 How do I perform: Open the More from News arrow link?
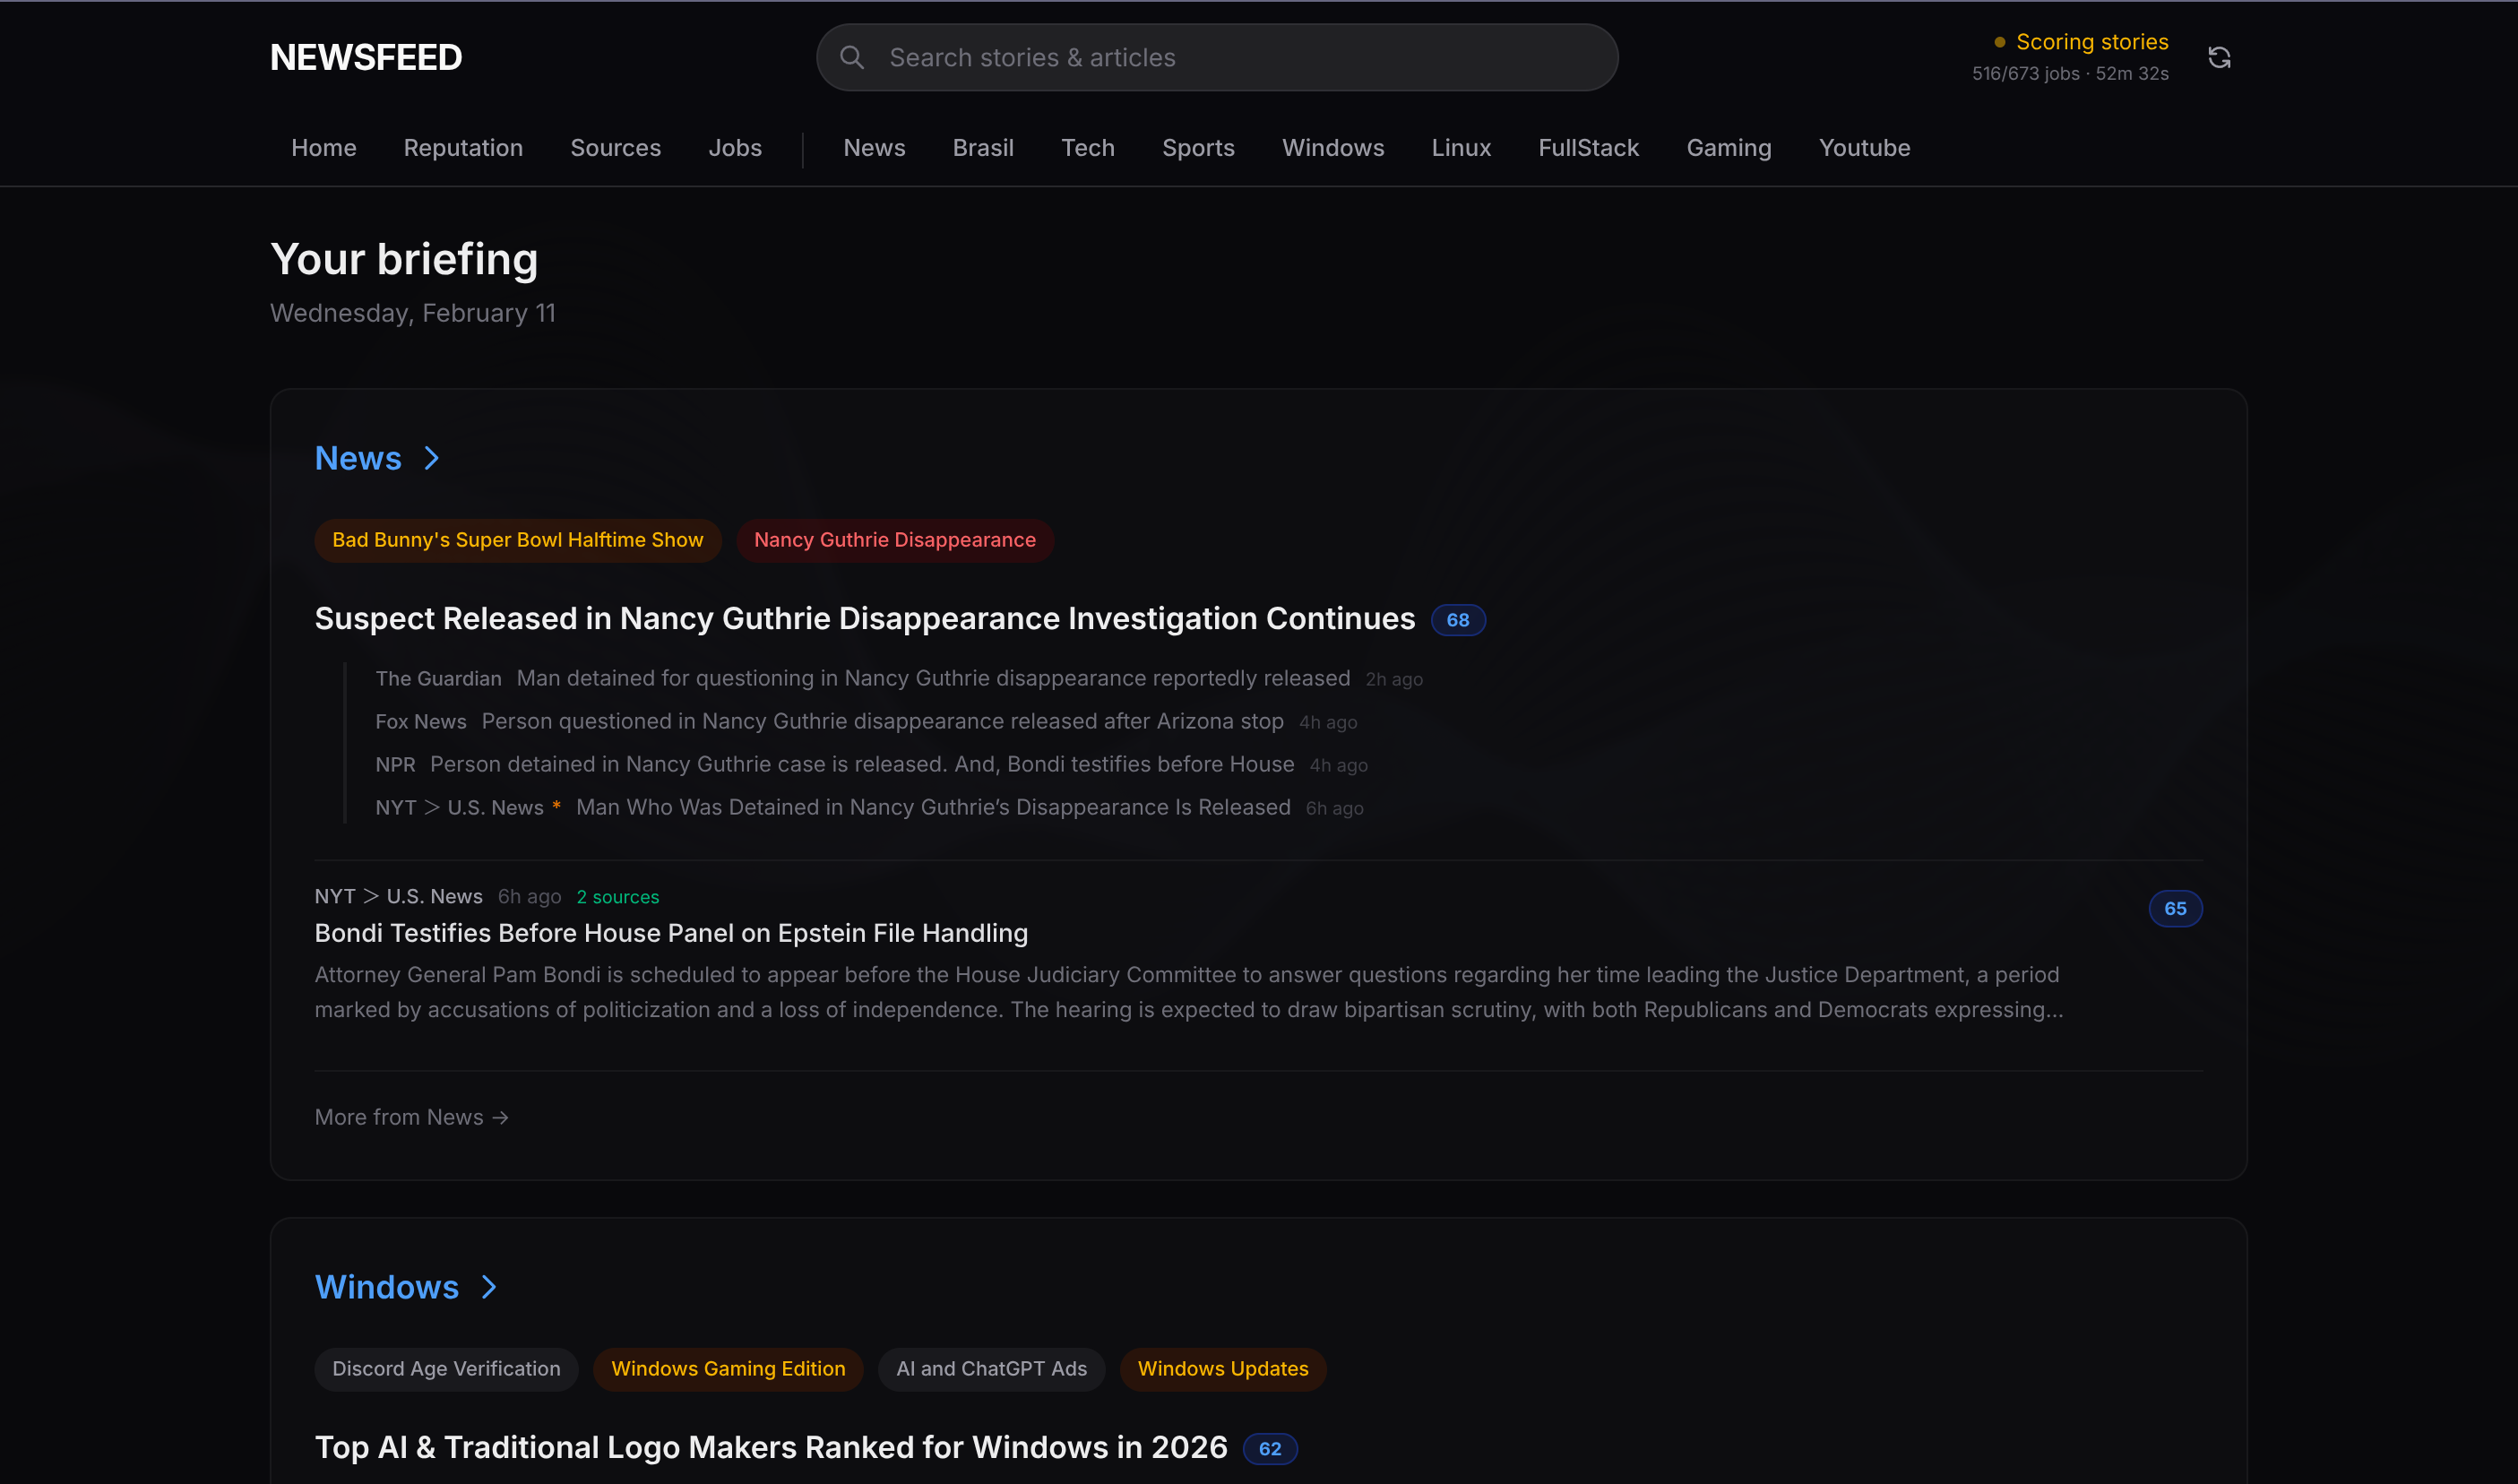pyautogui.click(x=411, y=1117)
